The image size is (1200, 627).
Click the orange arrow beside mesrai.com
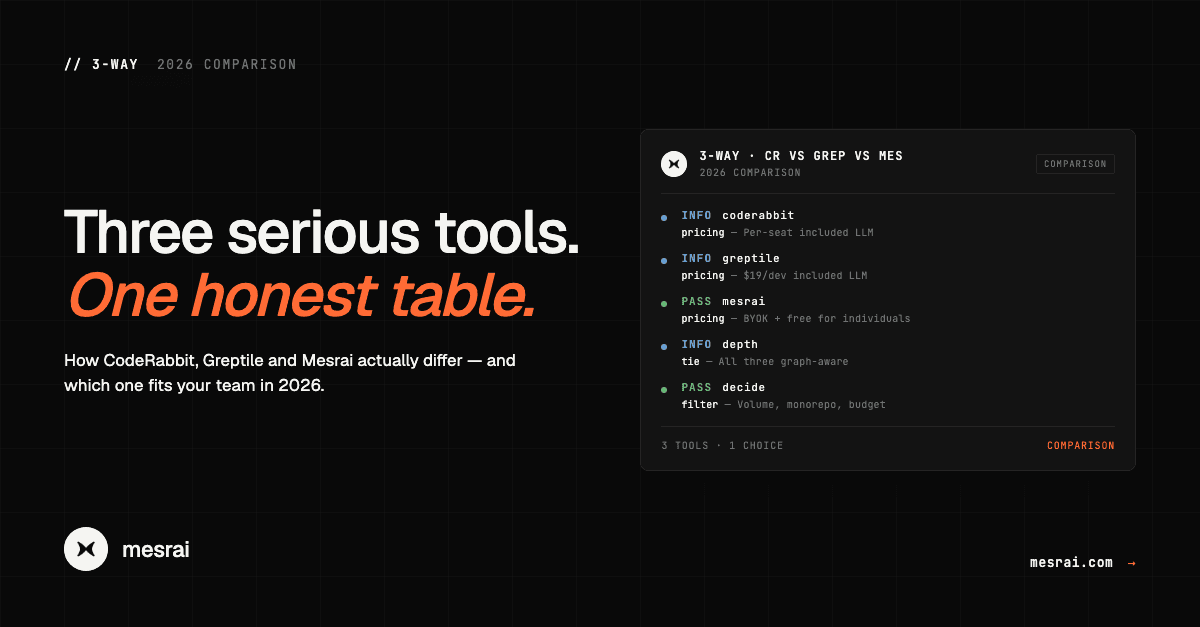1131,563
